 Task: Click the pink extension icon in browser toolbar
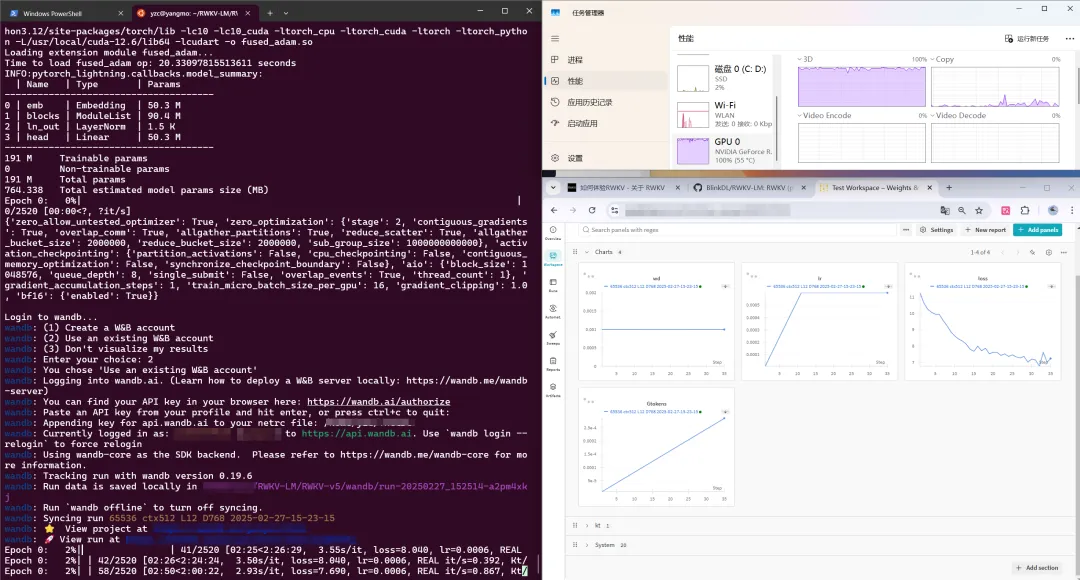coord(1006,210)
